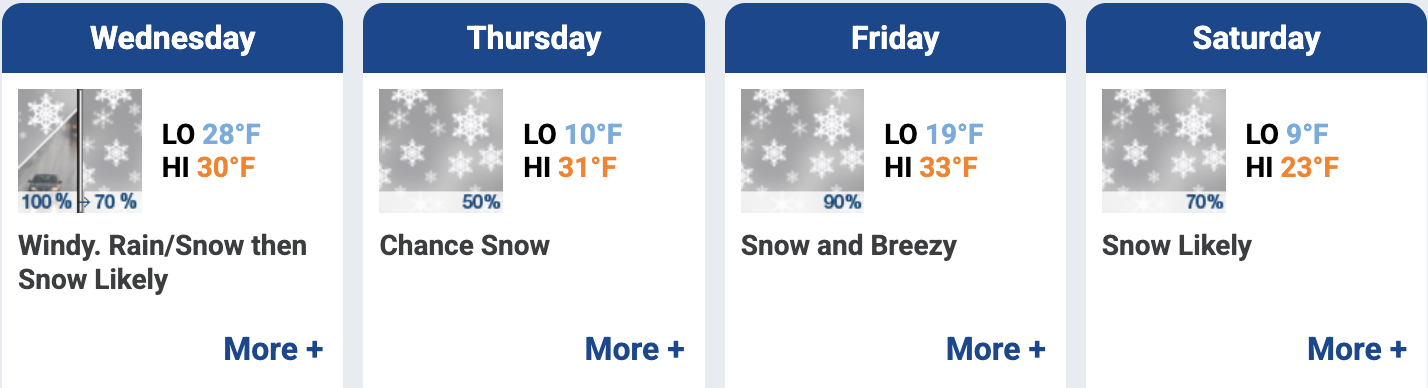Viewport: 1428px width, 388px height.
Task: Expand Saturday's forecast with More +
Action: pos(1357,349)
